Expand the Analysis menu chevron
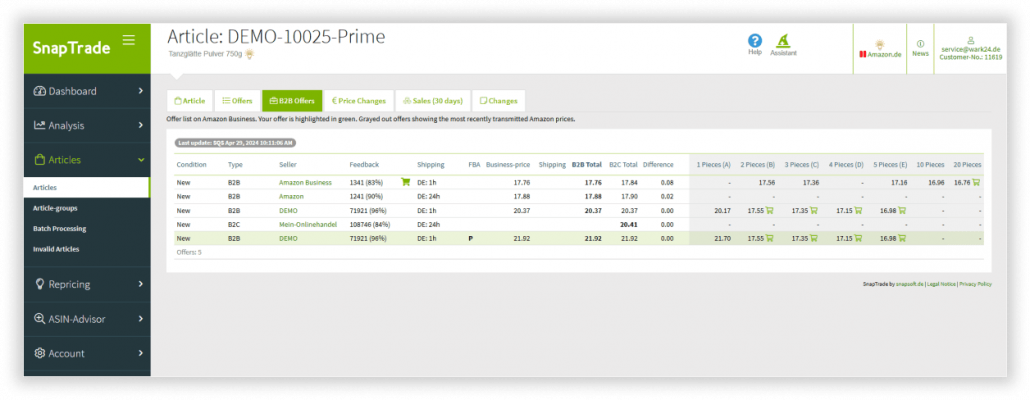1030x400 pixels. [141, 125]
